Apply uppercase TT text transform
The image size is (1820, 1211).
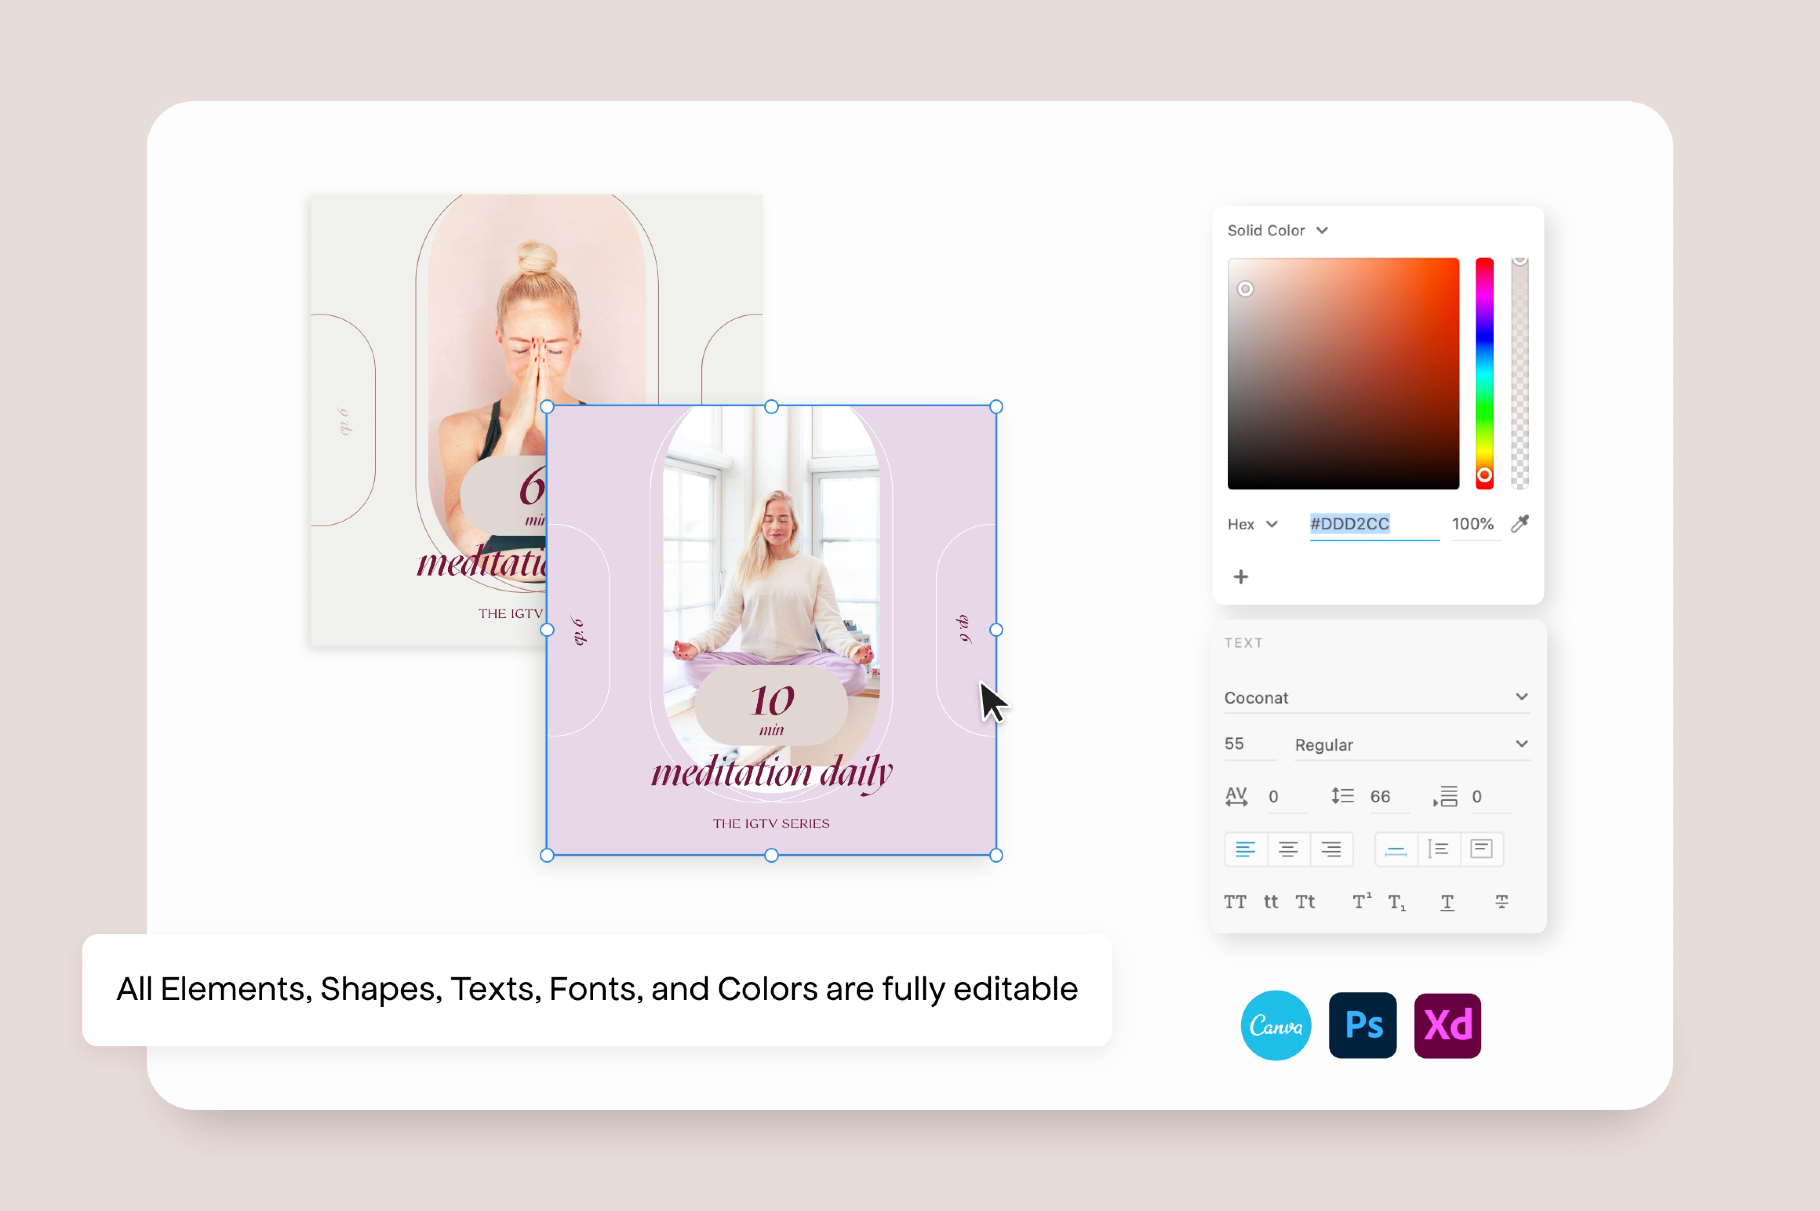coord(1235,902)
